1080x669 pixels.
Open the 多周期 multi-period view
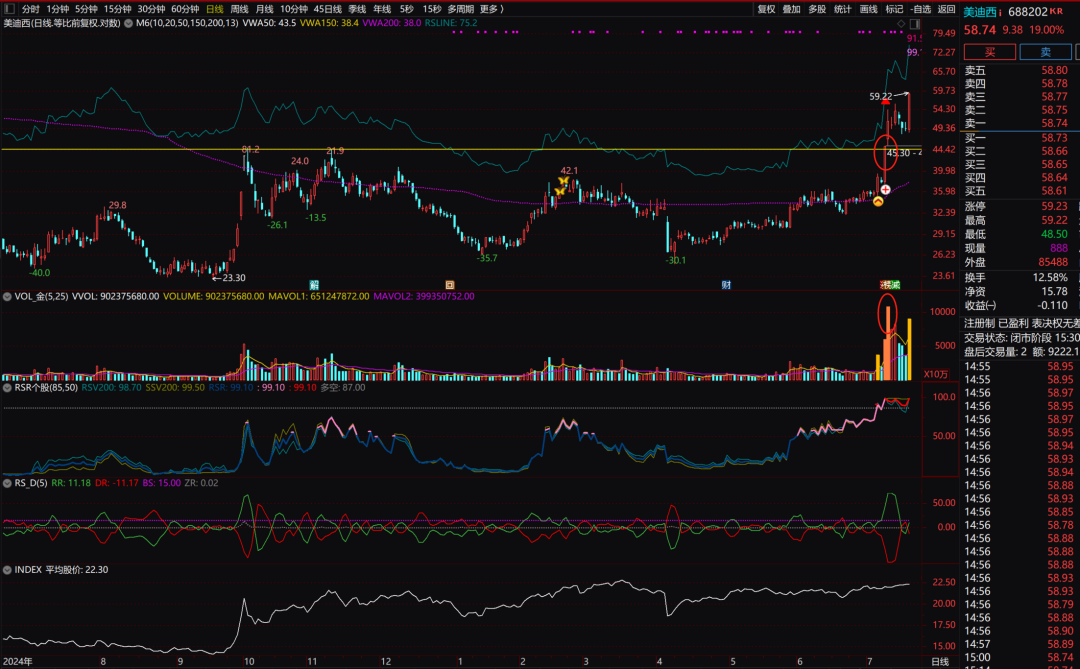tap(460, 9)
